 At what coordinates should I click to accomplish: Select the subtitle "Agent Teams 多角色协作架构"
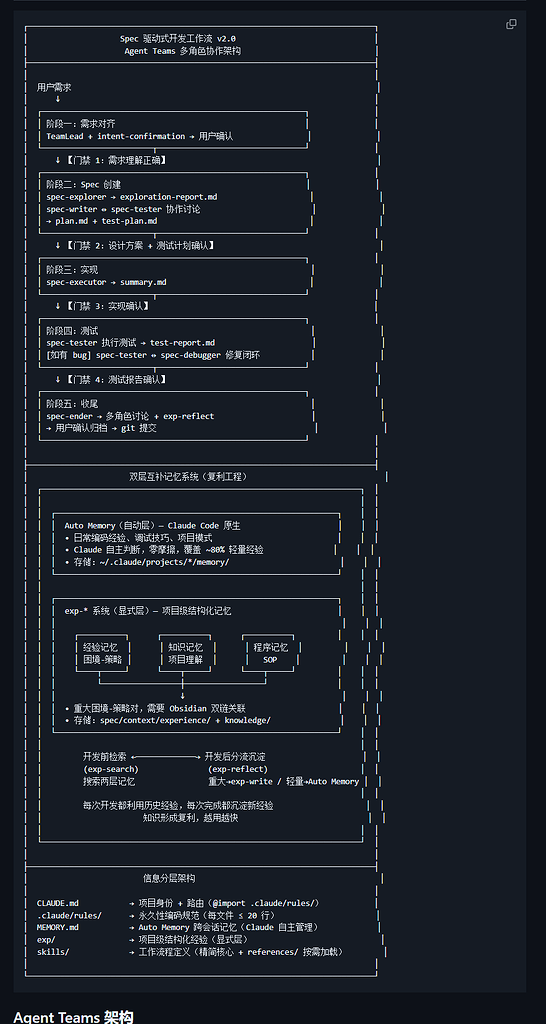pos(182,51)
